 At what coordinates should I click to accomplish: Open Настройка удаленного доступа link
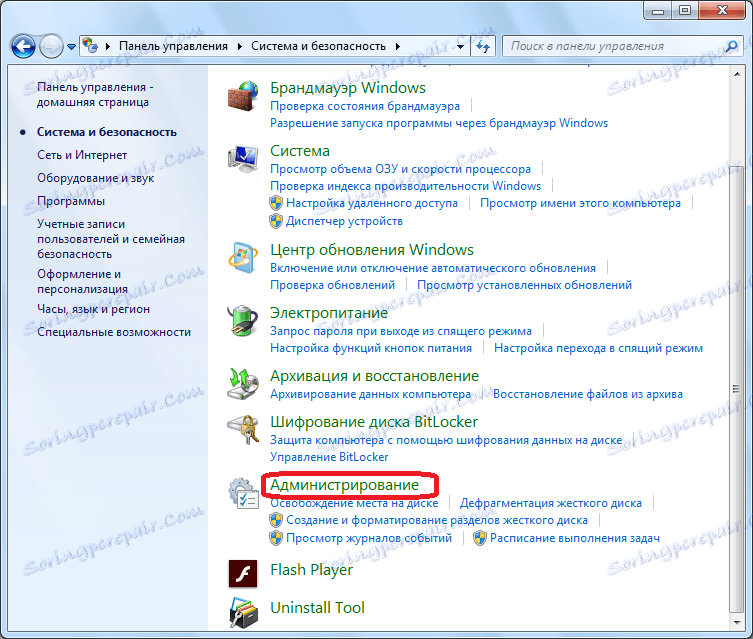point(372,204)
